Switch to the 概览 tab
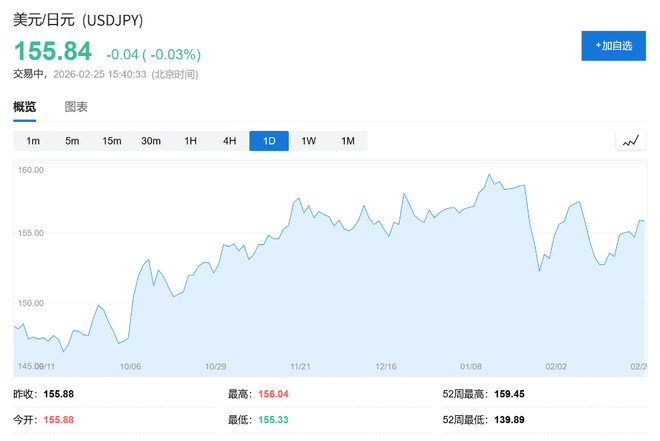This screenshot has height=441, width=660. tap(25, 107)
